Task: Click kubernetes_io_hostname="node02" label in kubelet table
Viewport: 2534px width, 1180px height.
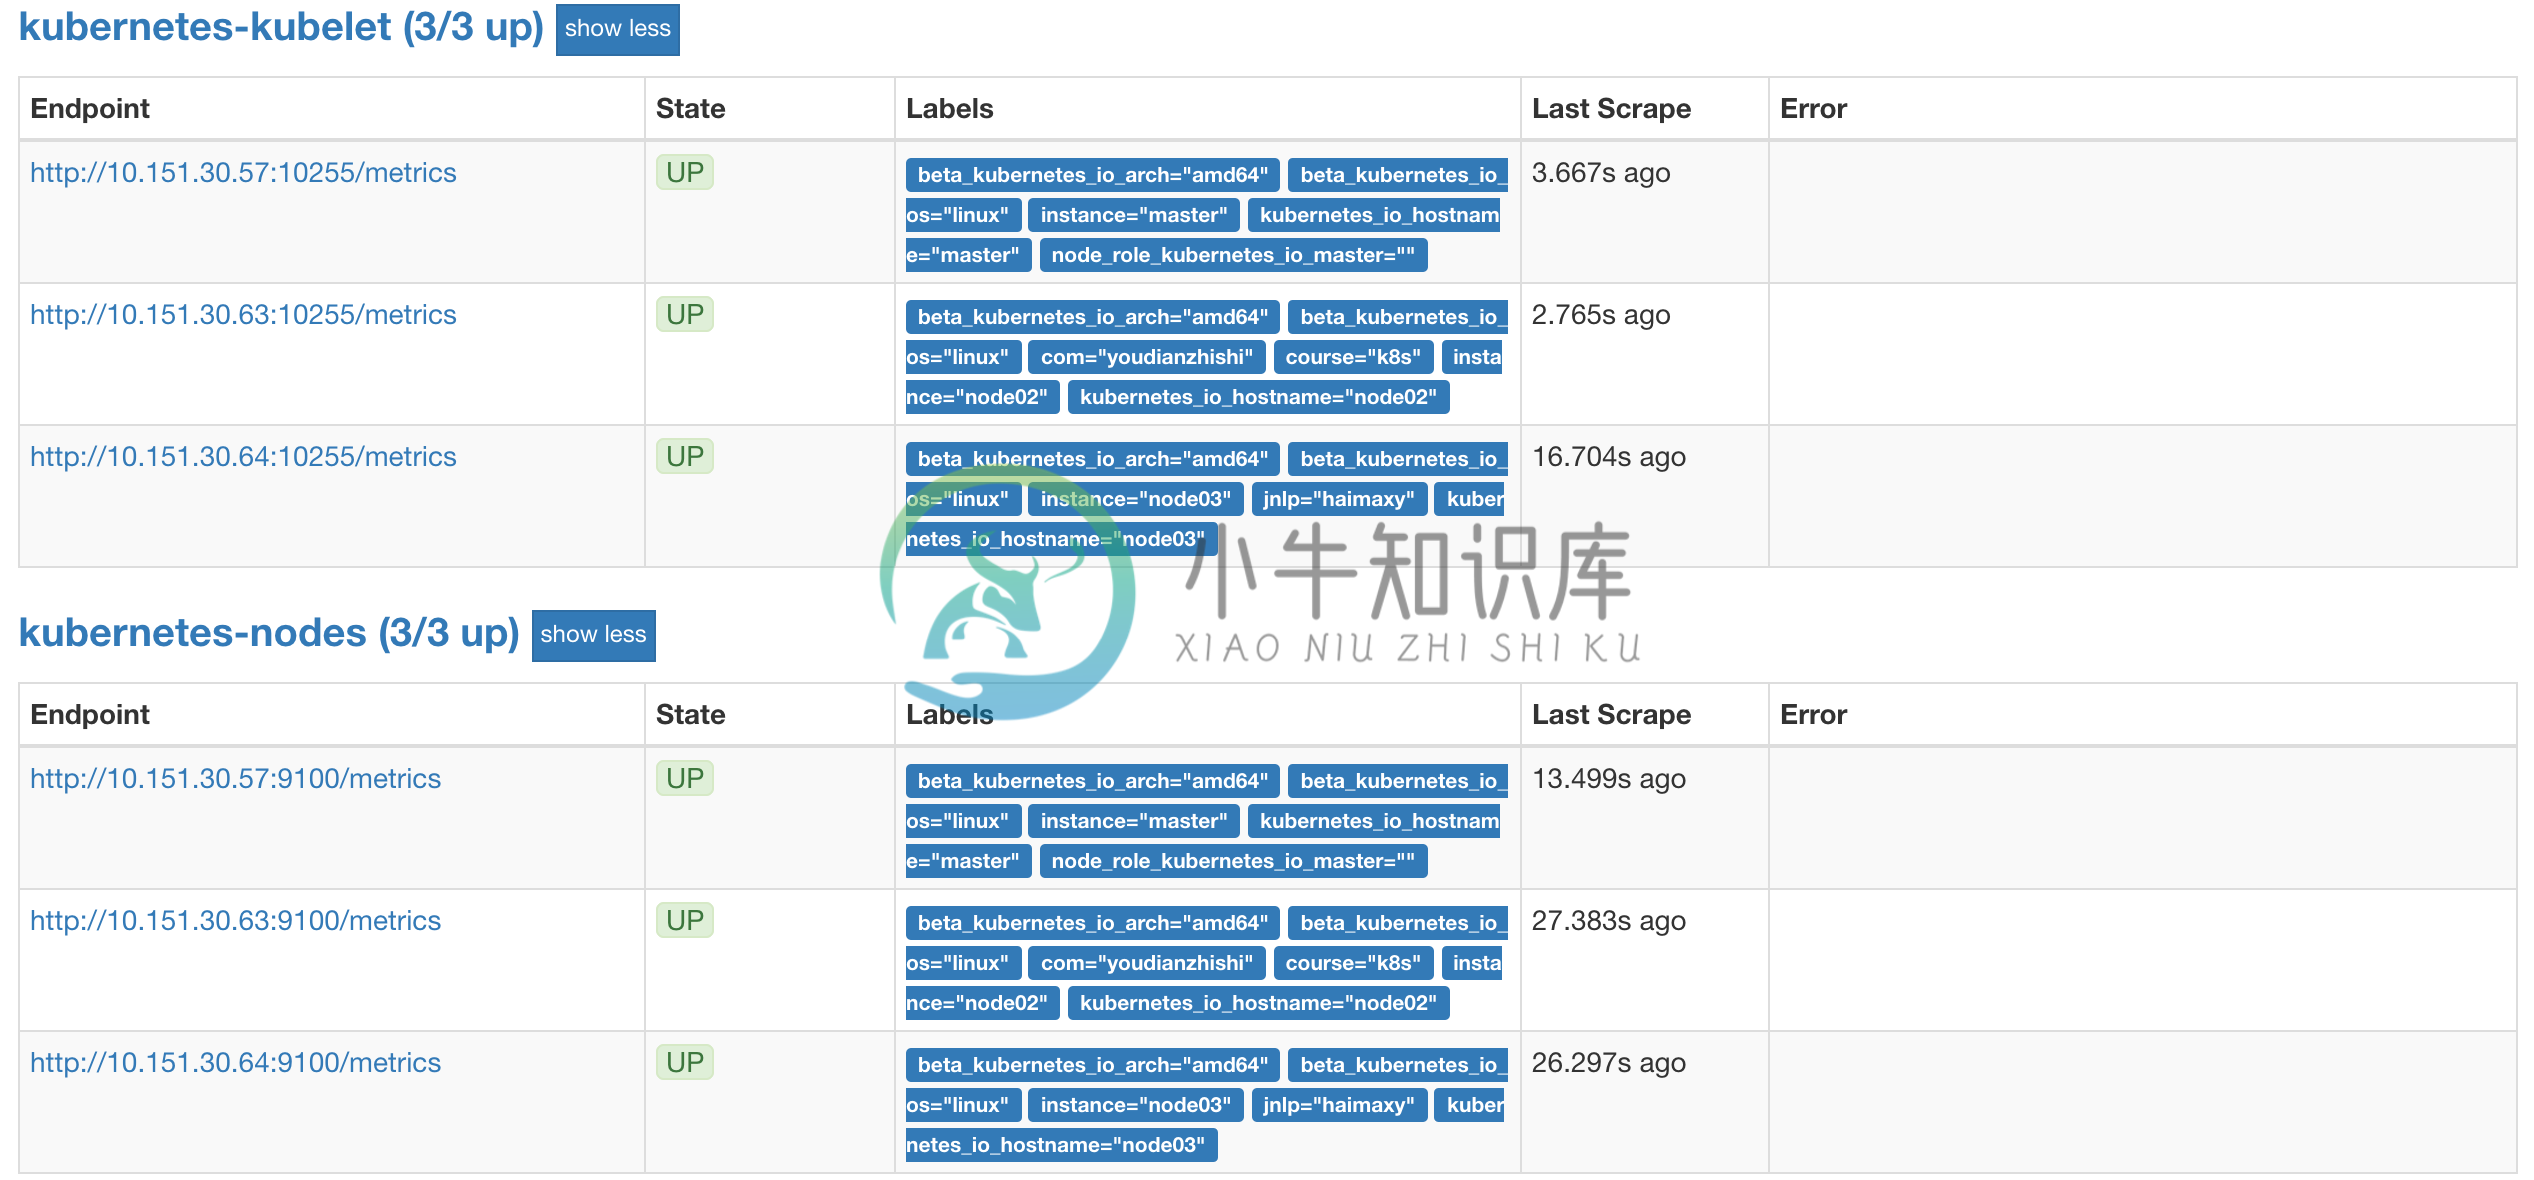Action: click(x=1258, y=397)
